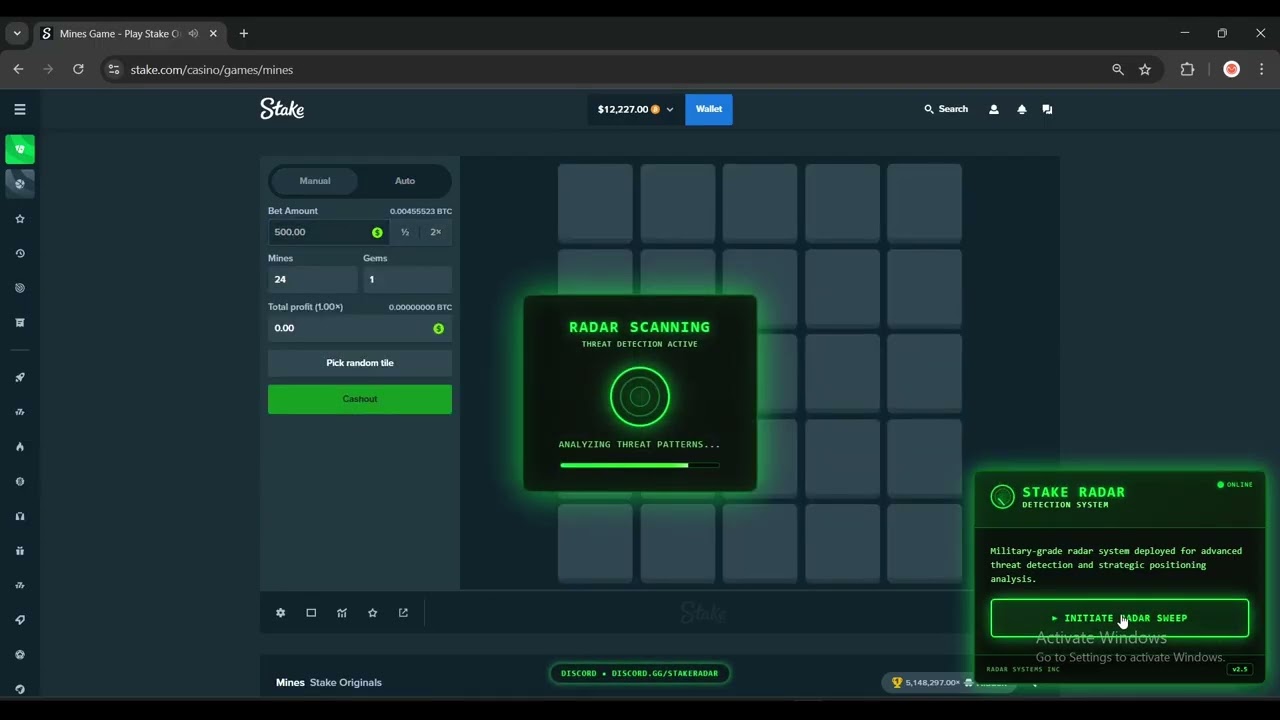Close the Mines Game browser tab

pos(213,33)
